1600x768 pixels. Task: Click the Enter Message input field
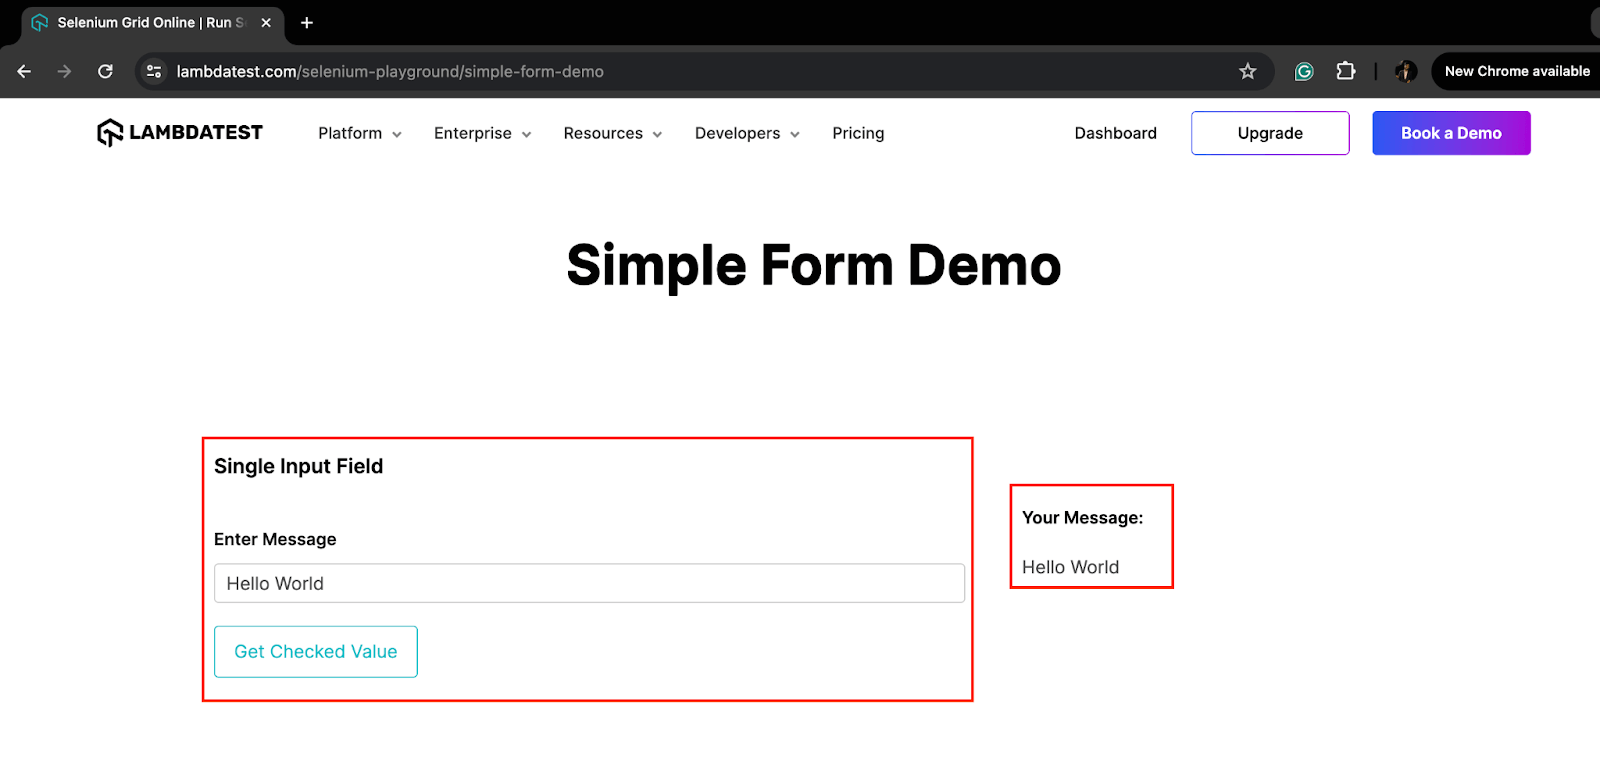click(589, 583)
